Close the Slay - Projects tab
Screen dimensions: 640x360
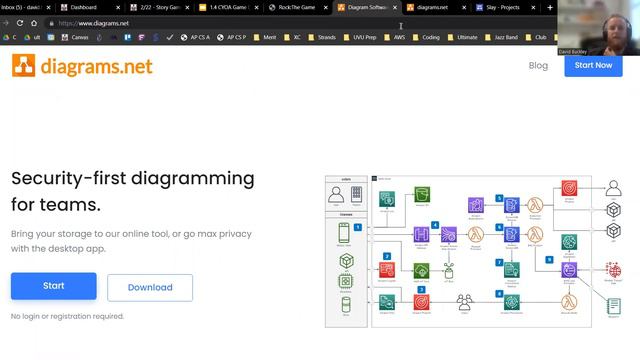533,7
